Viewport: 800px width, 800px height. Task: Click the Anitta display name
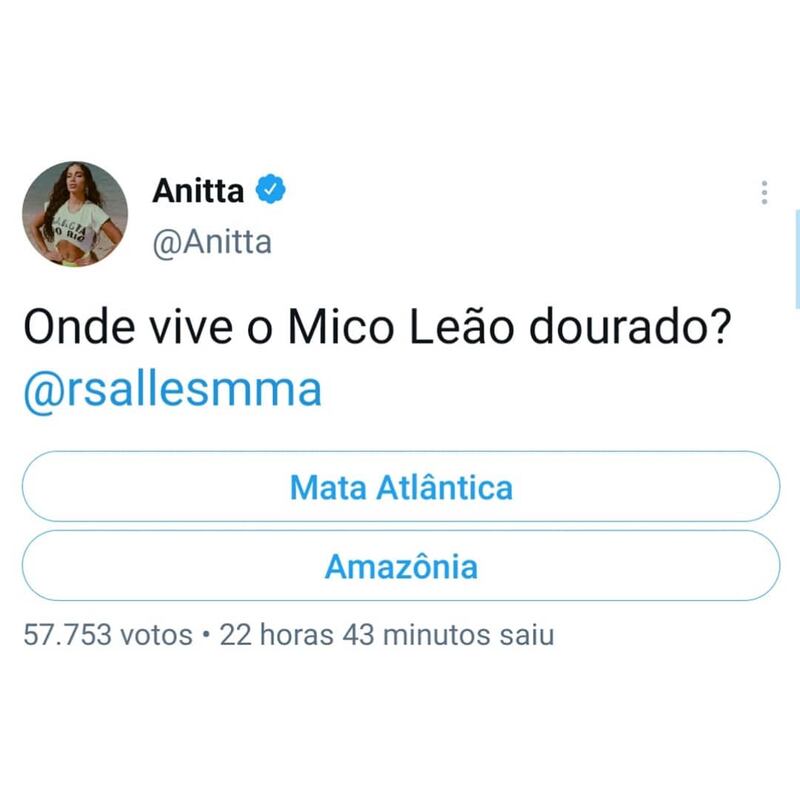click(198, 190)
